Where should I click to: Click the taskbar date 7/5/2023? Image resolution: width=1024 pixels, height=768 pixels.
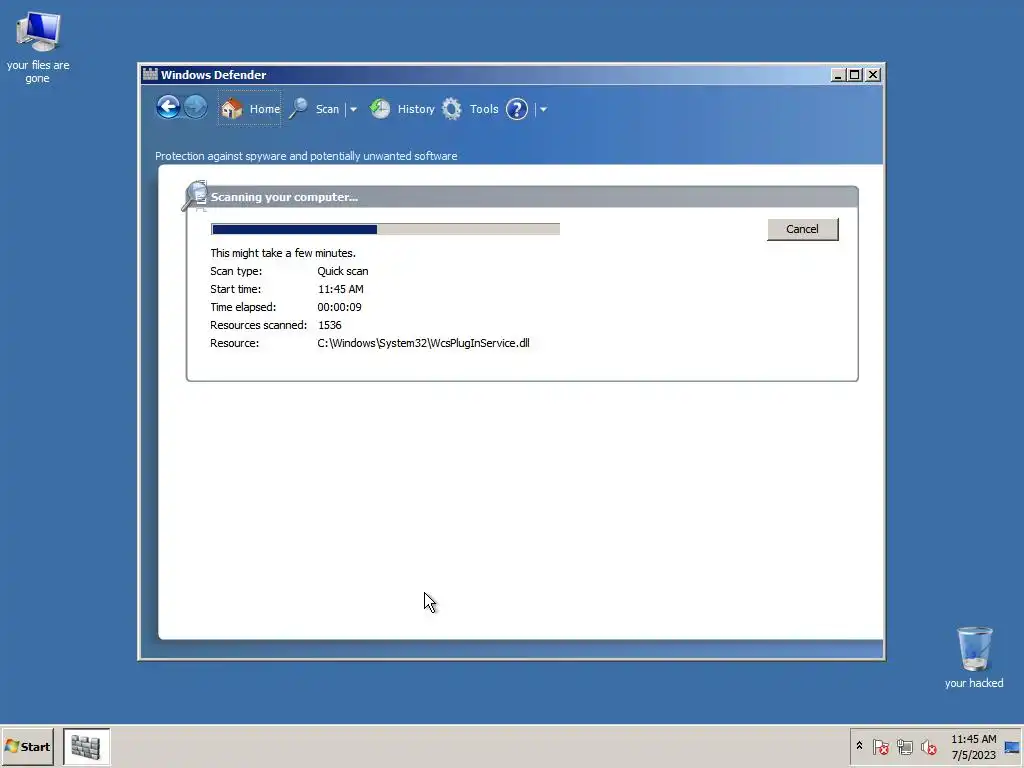point(973,755)
